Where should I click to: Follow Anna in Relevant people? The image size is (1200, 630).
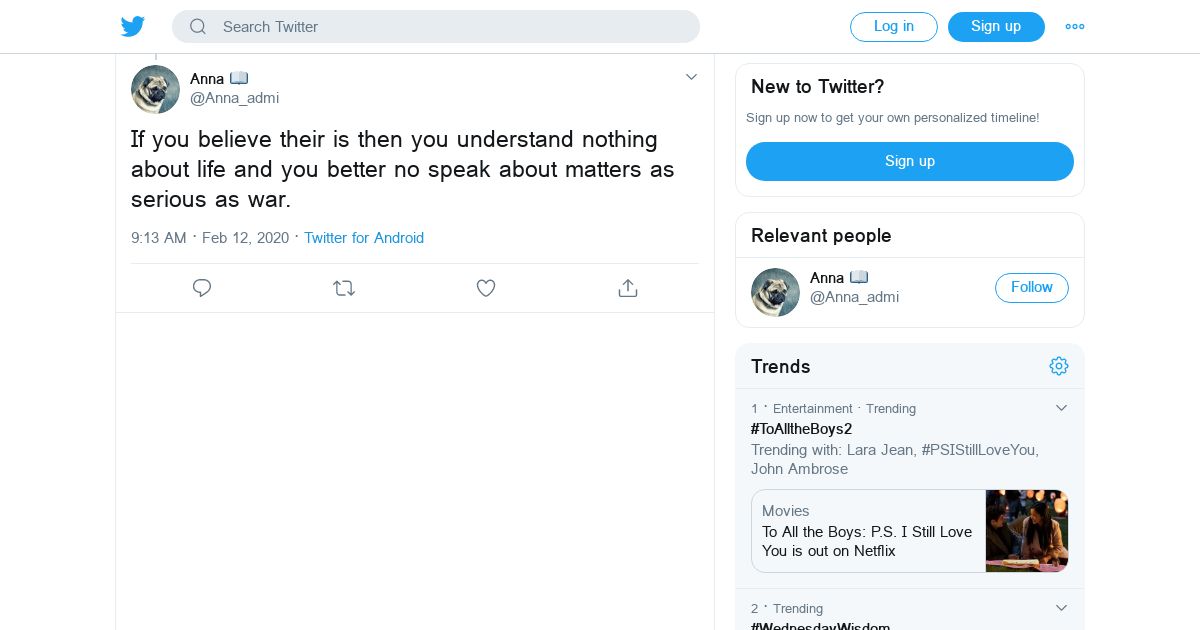point(1031,288)
